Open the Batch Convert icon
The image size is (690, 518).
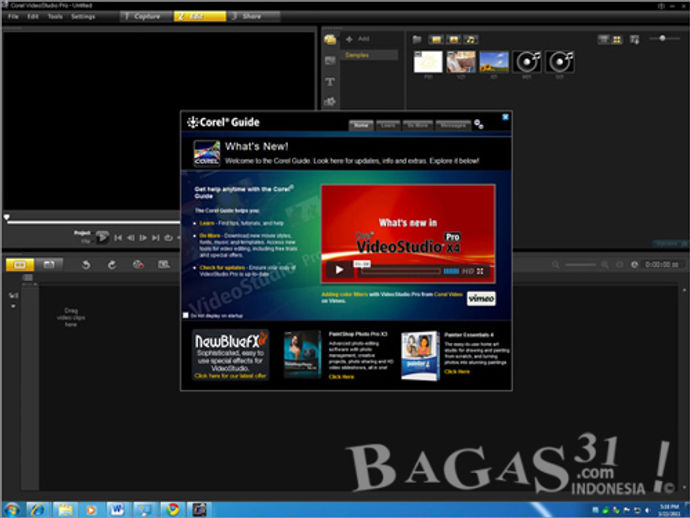click(x=164, y=265)
